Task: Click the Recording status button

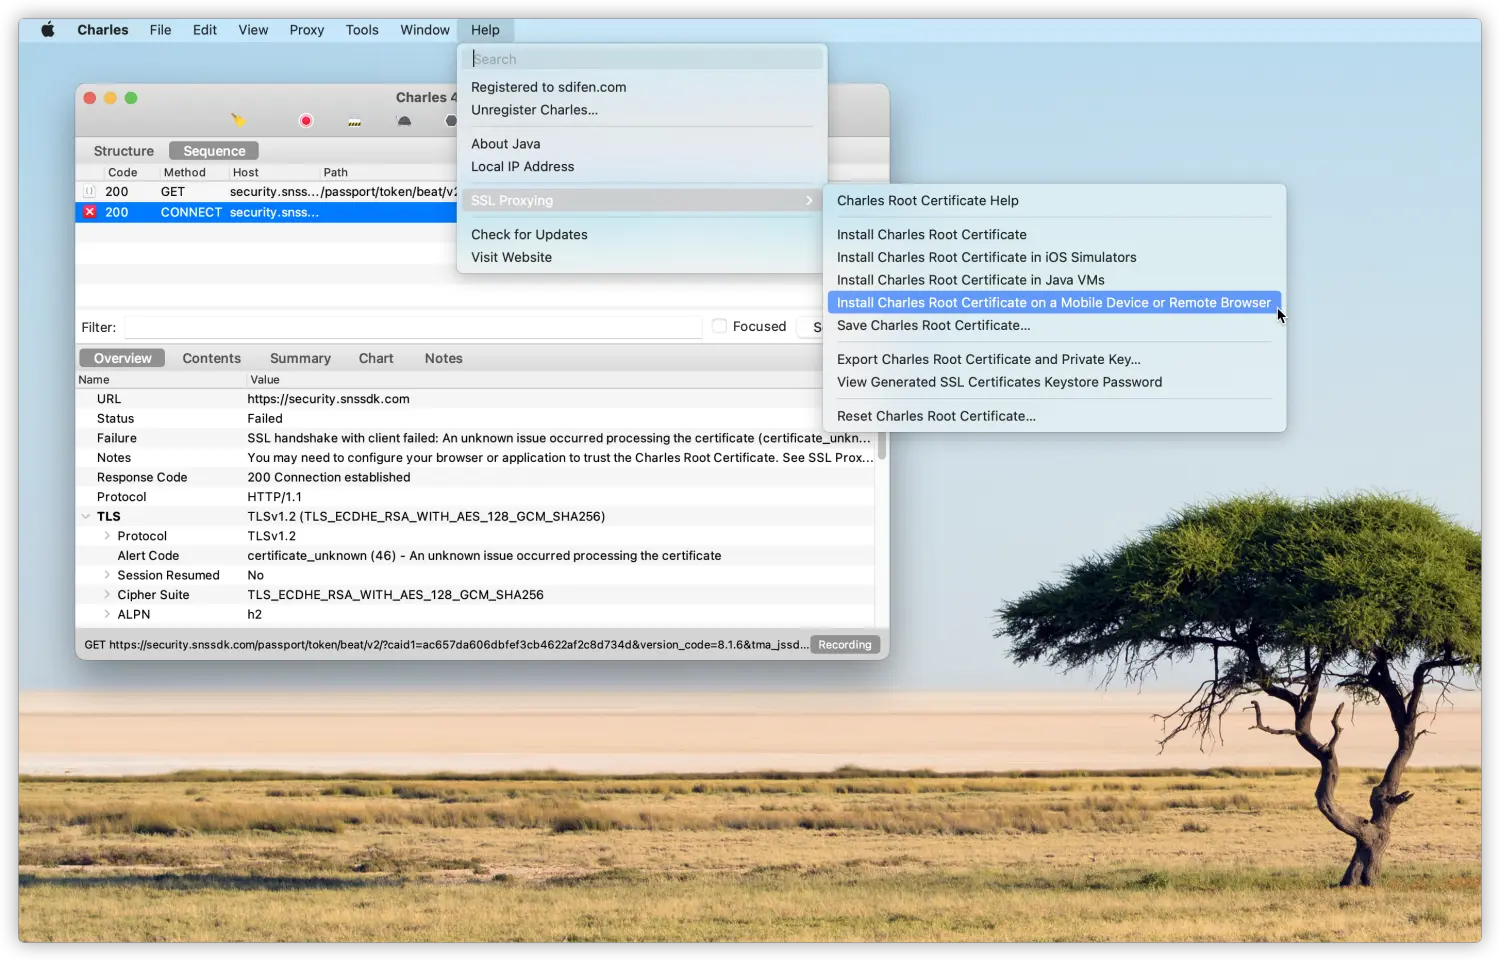Action: pos(845,645)
